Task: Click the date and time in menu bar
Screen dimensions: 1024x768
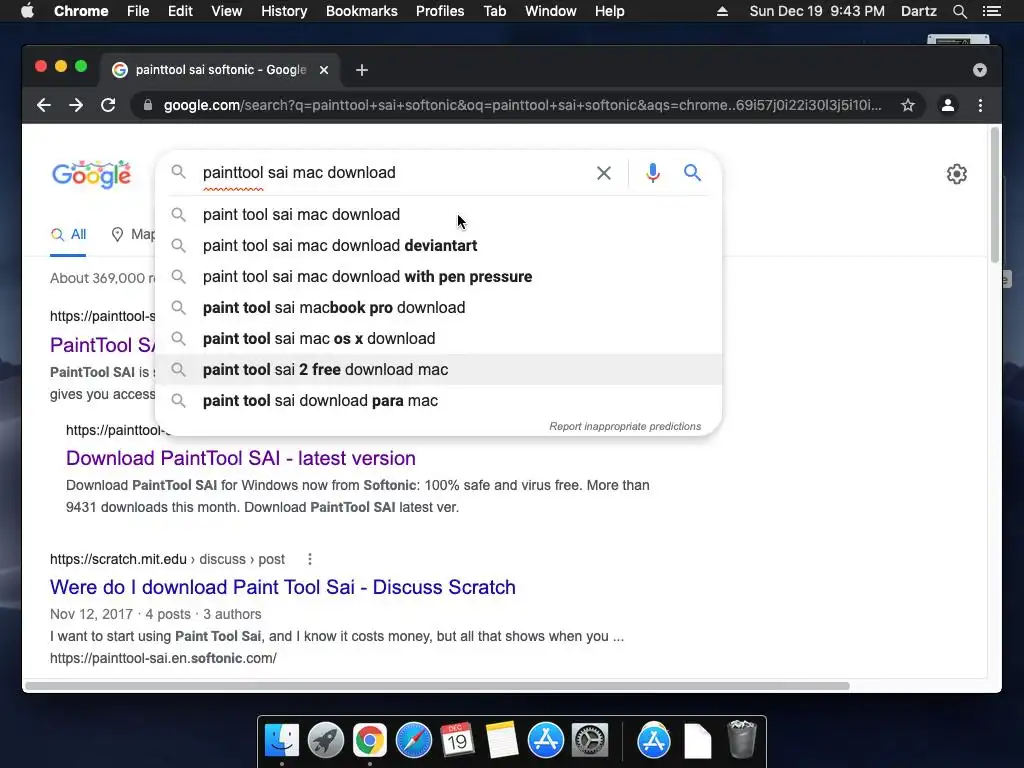Action: pyautogui.click(x=817, y=11)
